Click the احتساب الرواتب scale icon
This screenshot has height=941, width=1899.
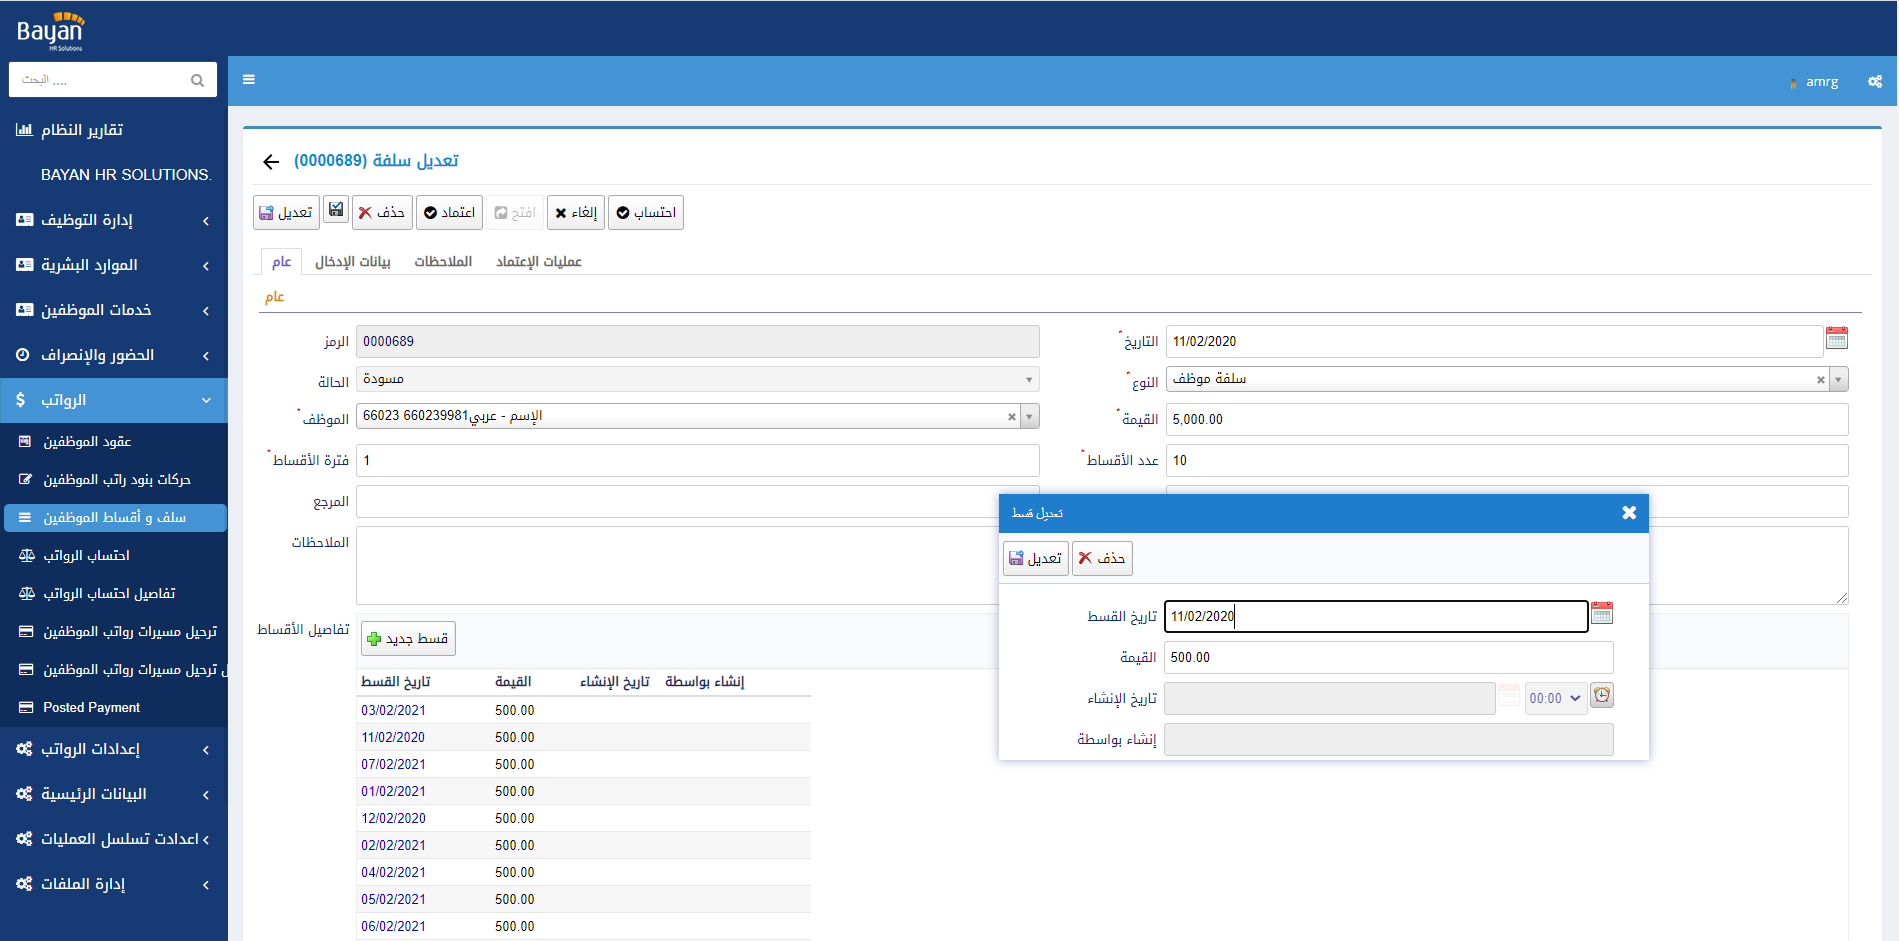27,555
